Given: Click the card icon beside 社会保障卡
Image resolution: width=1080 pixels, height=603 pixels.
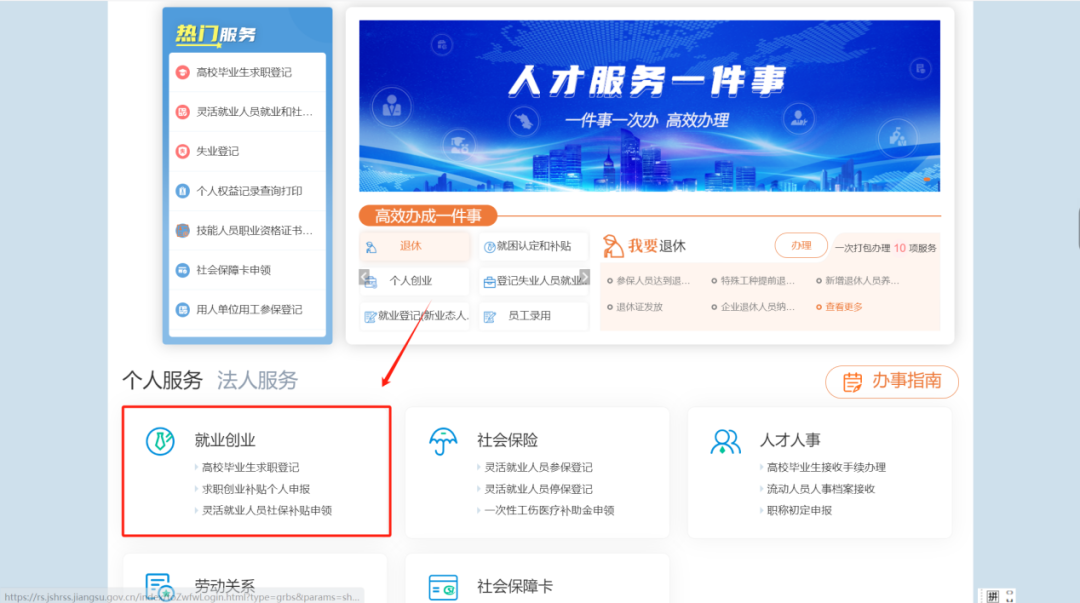Looking at the screenshot, I should (441, 585).
